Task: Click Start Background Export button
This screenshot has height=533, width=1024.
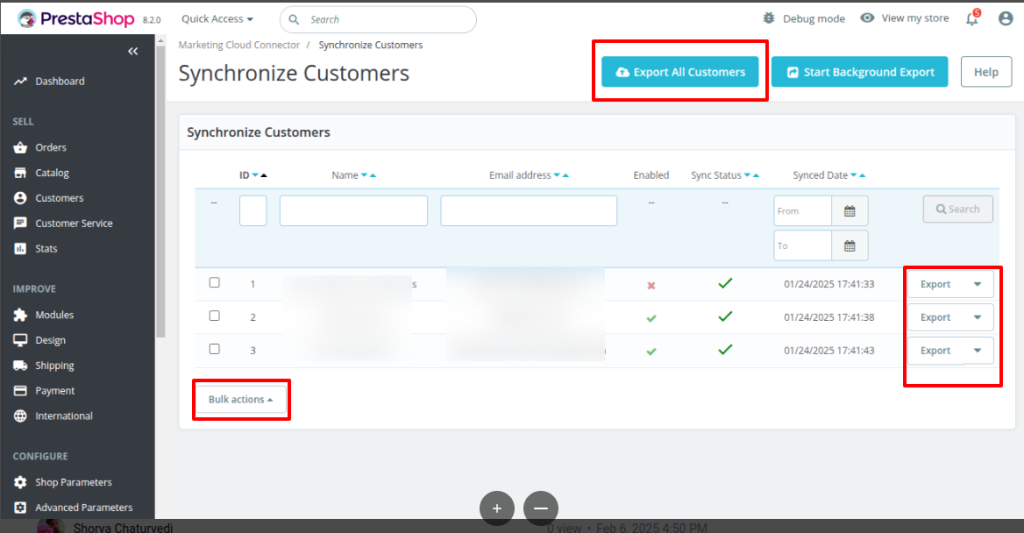Action: point(859,72)
